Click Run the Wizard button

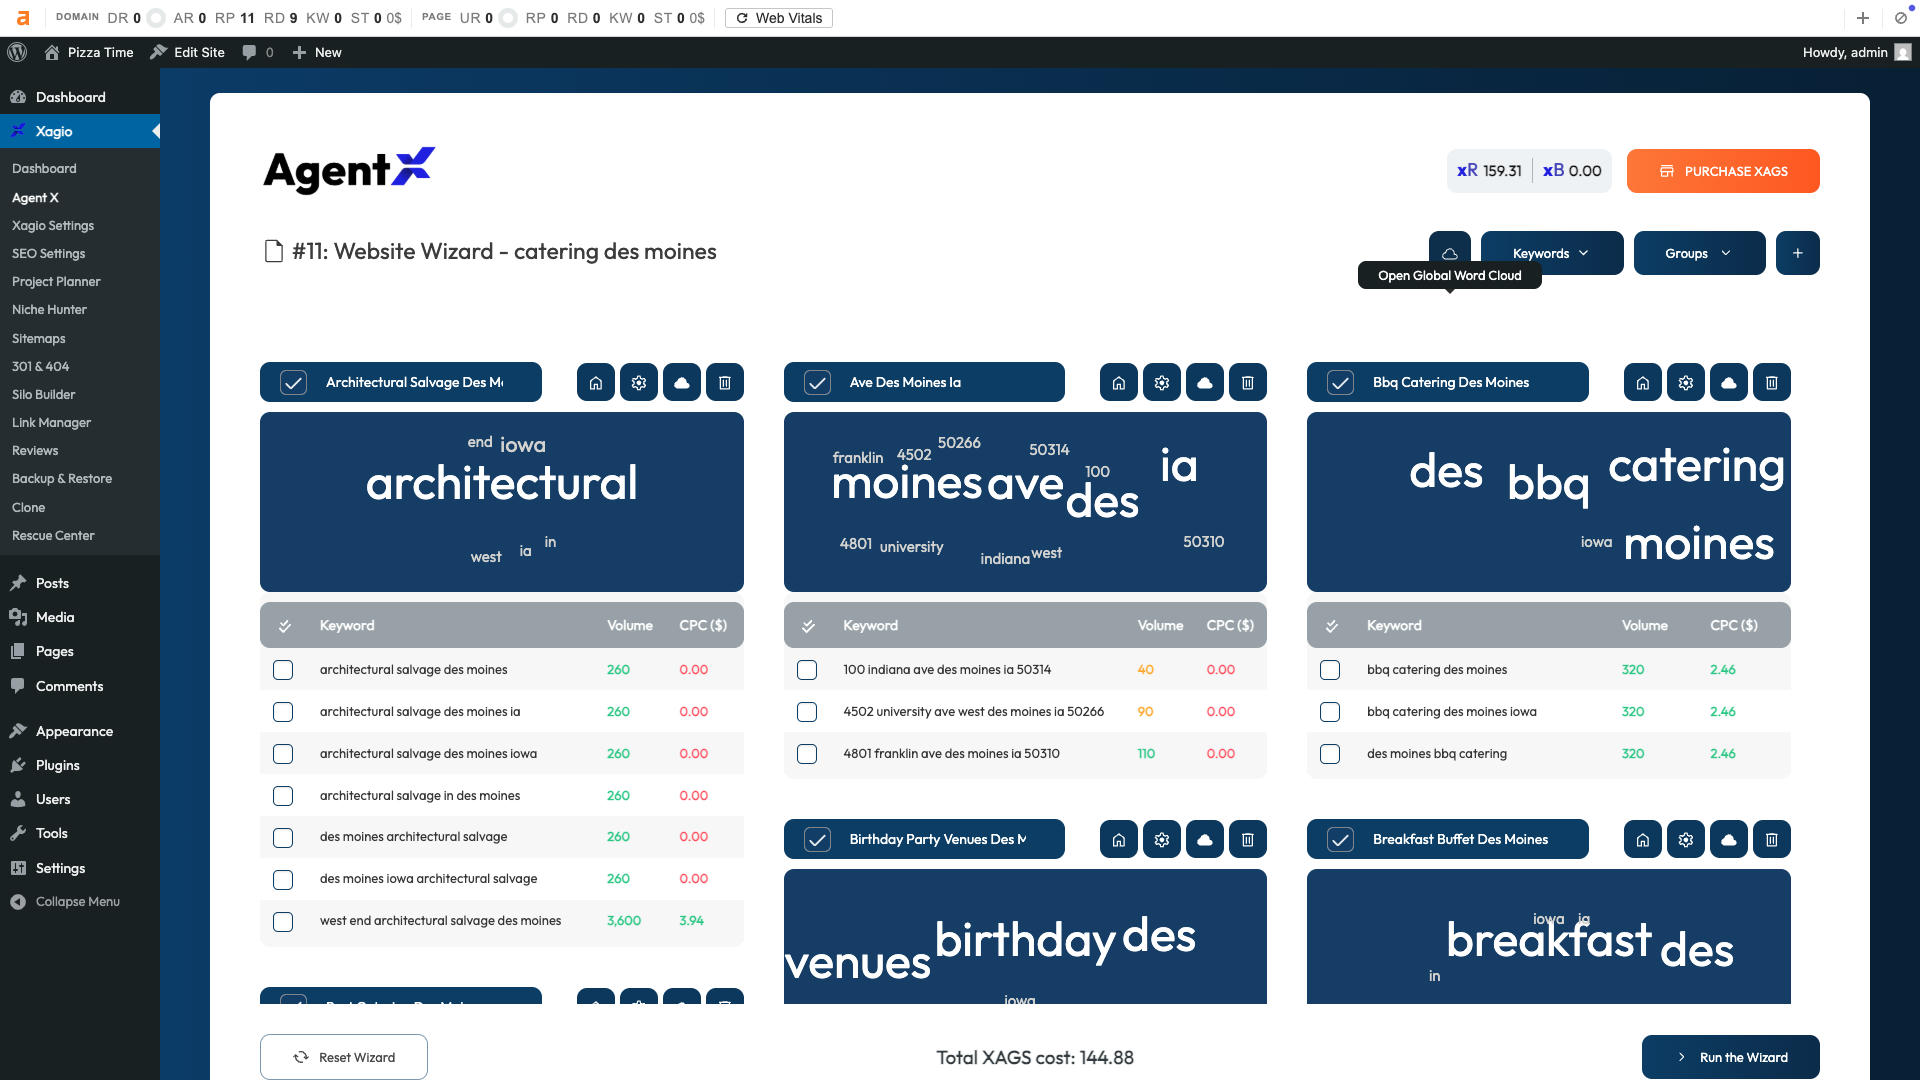1730,1057
